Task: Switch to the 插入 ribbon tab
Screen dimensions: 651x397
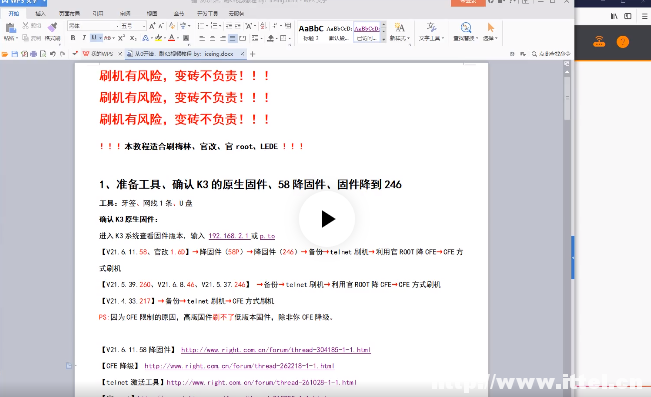Action: 40,13
